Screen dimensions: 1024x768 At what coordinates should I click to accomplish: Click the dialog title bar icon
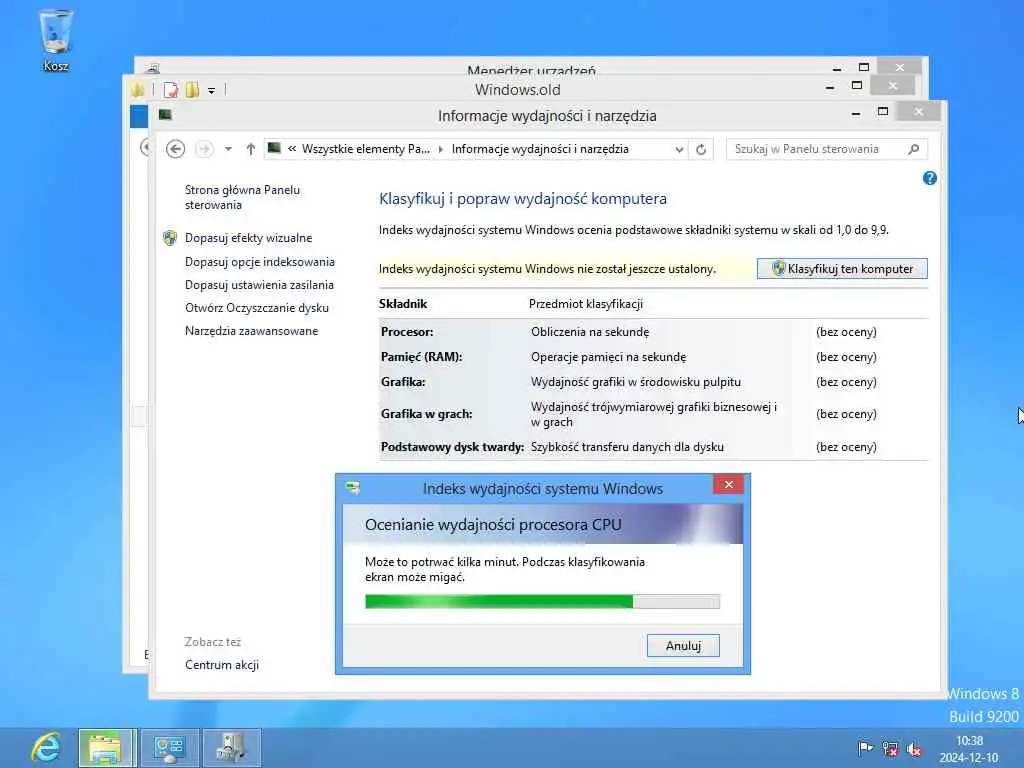coord(353,488)
